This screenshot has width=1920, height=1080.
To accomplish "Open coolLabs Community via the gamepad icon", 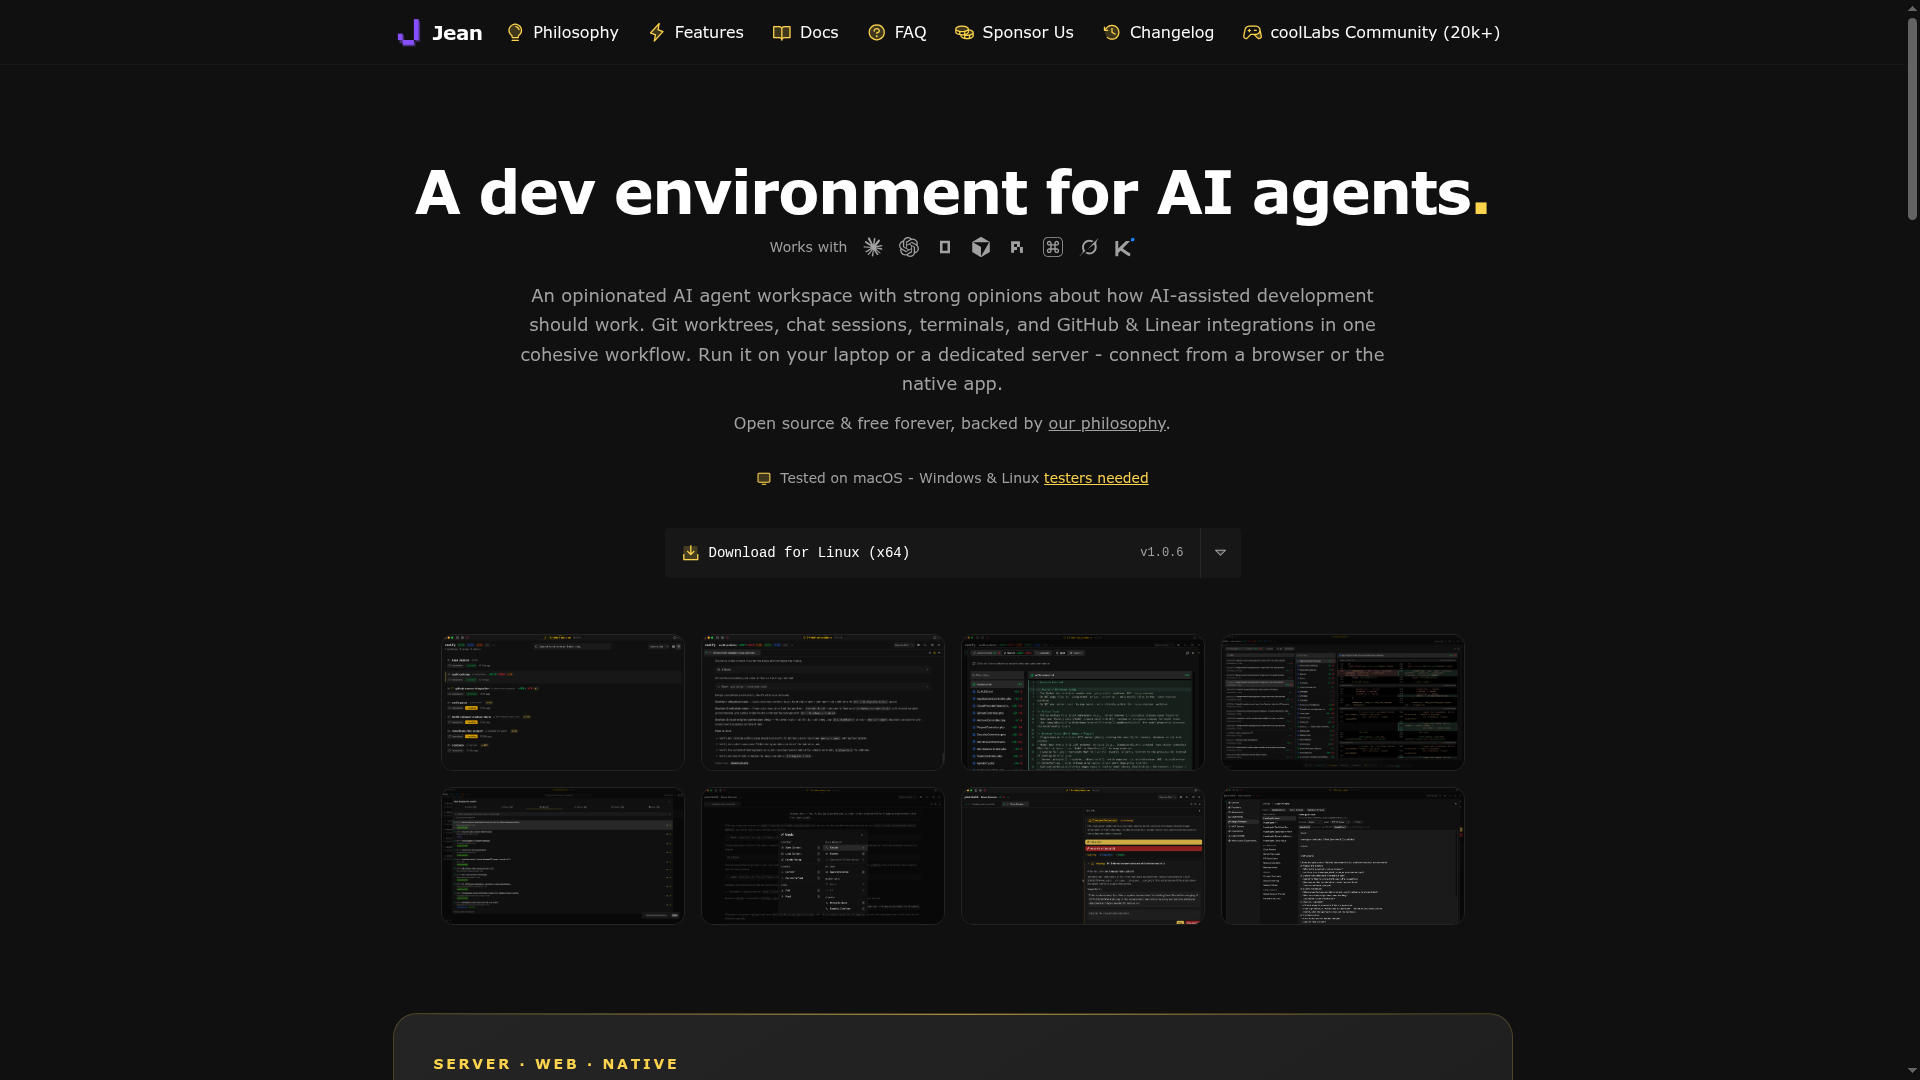I will tap(1252, 33).
